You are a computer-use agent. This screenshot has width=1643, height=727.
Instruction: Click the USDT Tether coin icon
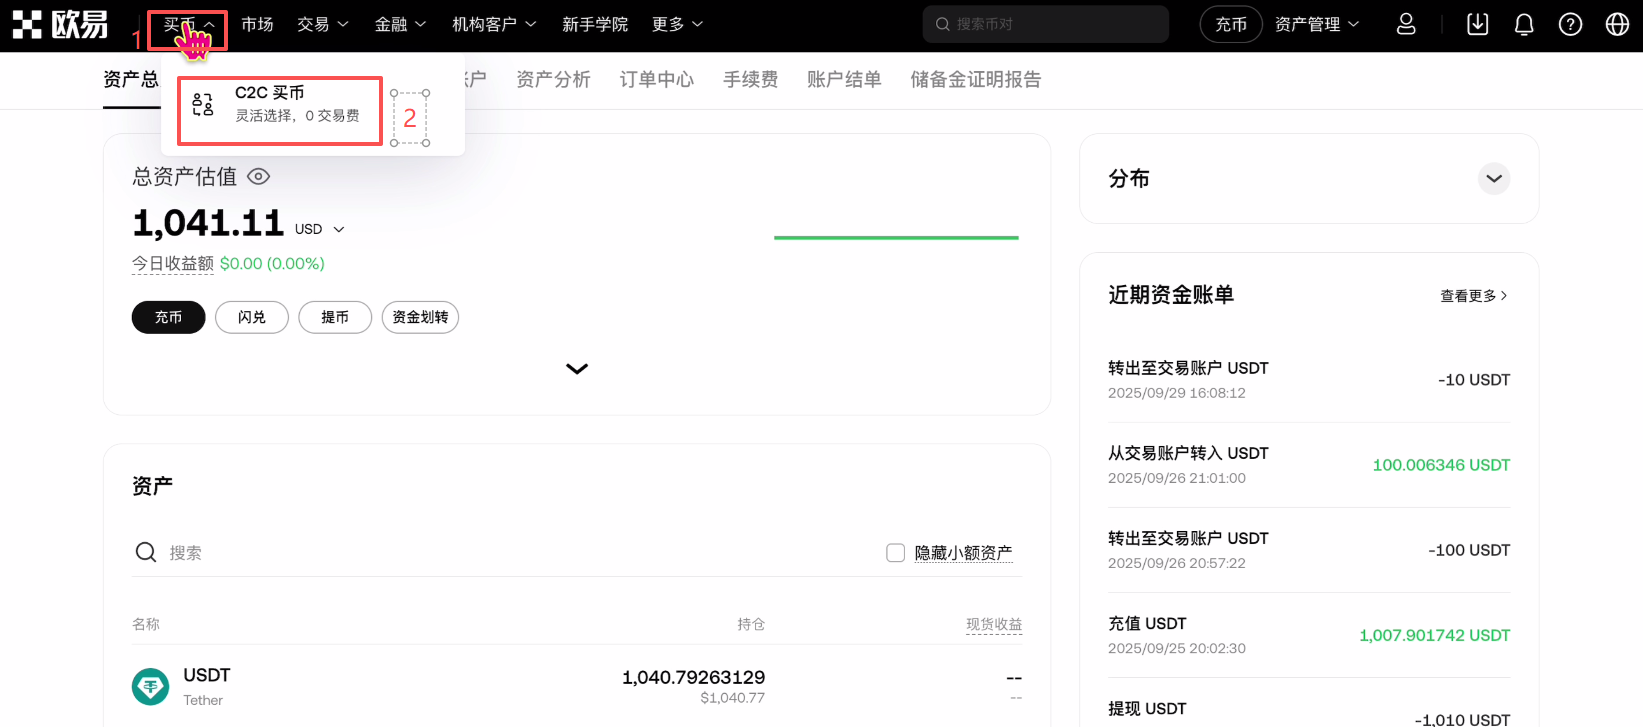pyautogui.click(x=151, y=686)
